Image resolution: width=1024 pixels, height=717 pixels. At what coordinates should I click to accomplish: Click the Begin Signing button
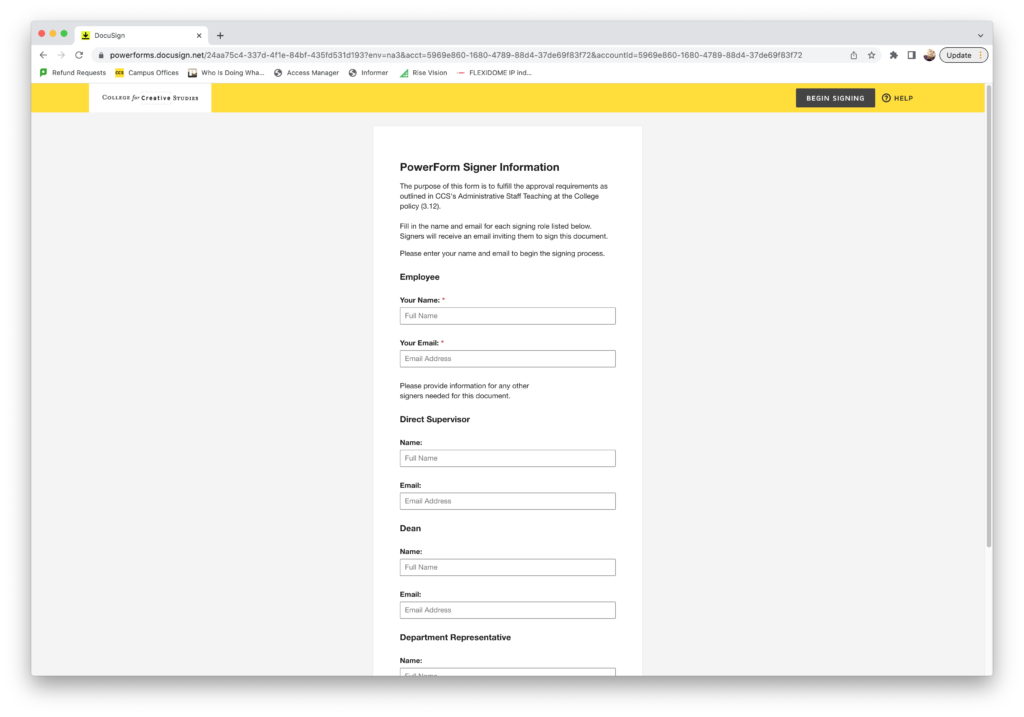(x=835, y=98)
